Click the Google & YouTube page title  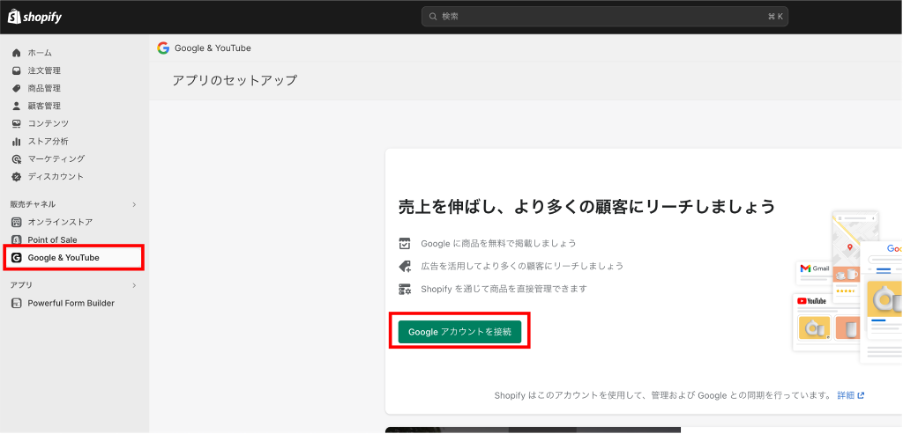click(x=213, y=48)
